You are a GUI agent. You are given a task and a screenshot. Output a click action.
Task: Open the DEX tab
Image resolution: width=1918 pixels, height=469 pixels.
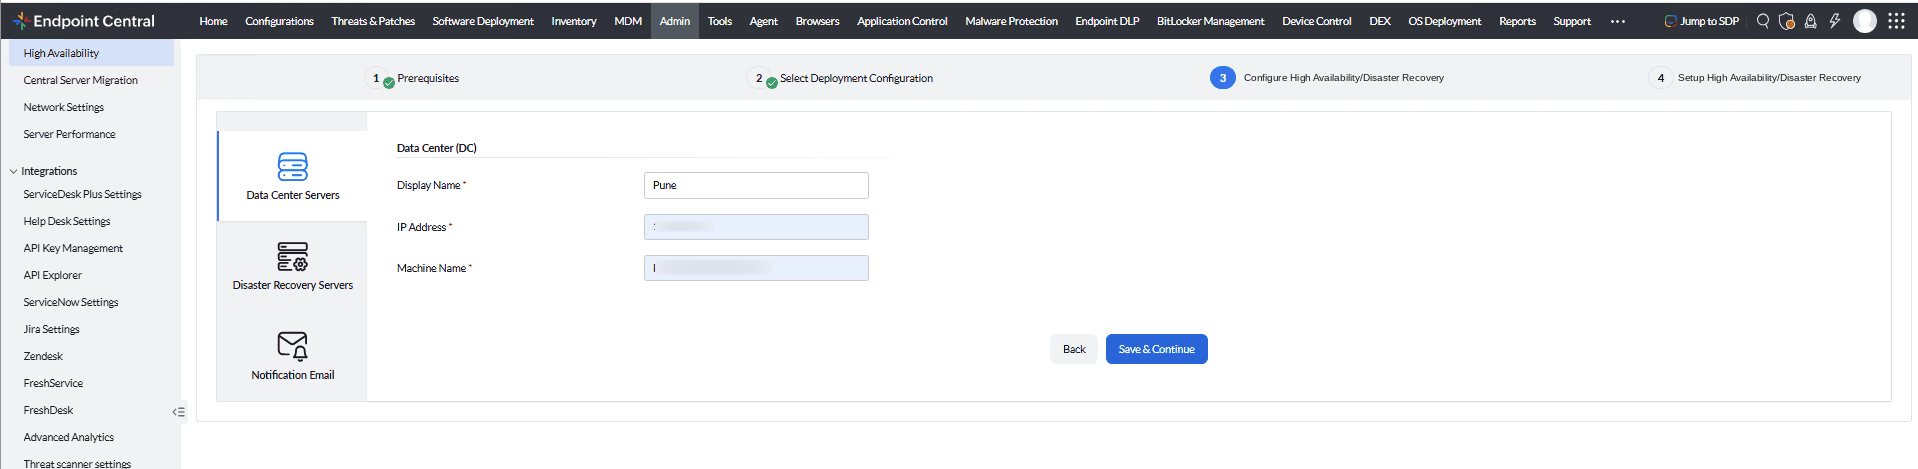[1380, 21]
